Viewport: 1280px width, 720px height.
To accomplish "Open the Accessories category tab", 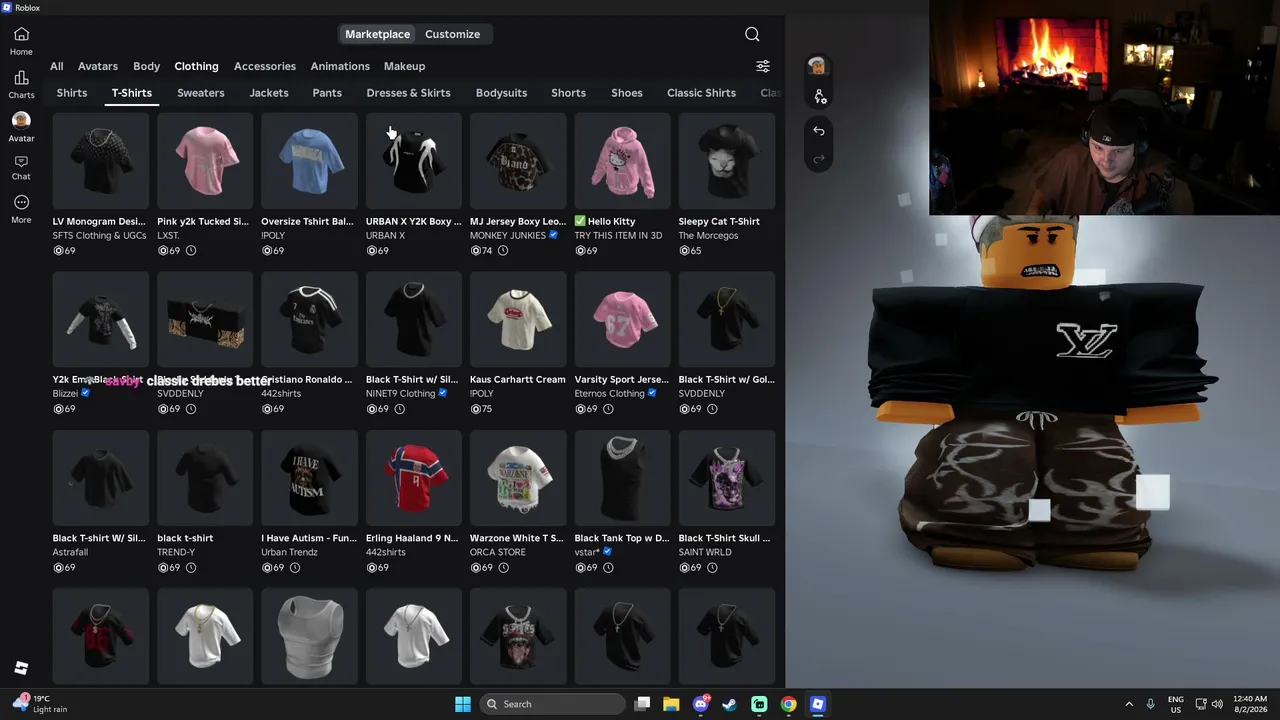I will (265, 66).
